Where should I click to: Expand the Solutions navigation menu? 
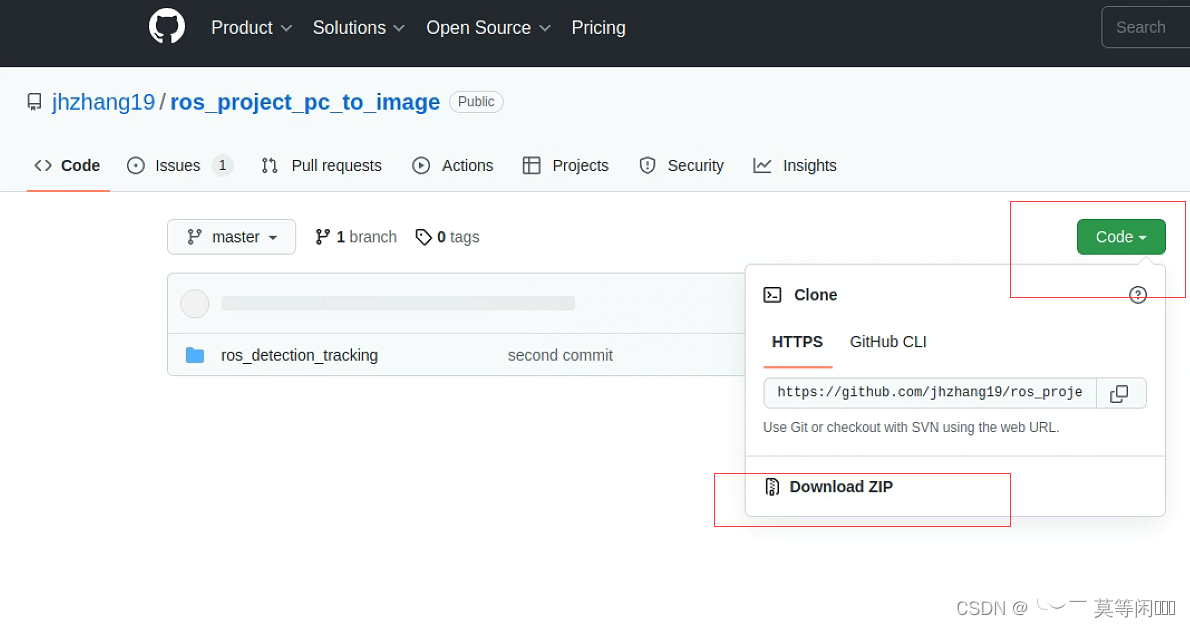click(x=358, y=27)
